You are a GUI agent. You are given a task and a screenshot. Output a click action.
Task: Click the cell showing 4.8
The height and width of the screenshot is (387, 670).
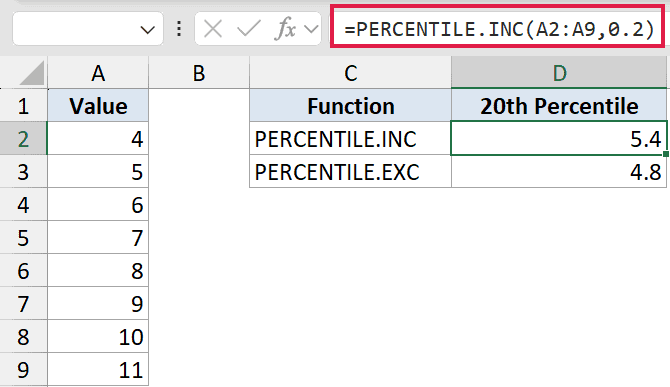(559, 171)
